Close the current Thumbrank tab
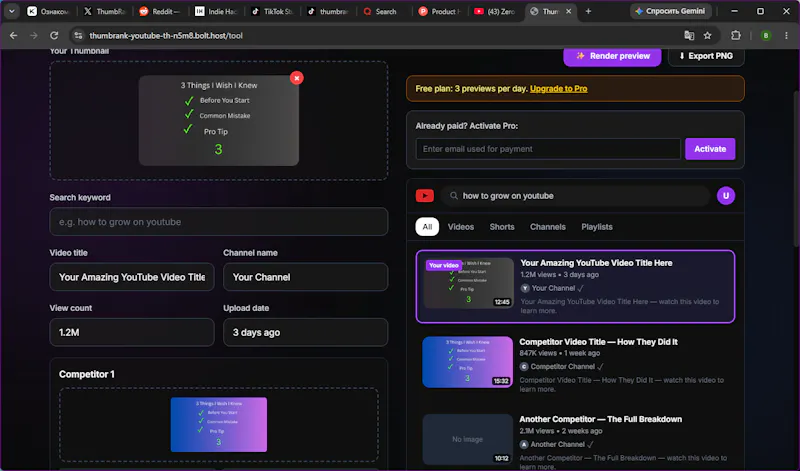The width and height of the screenshot is (800, 471). point(568,11)
